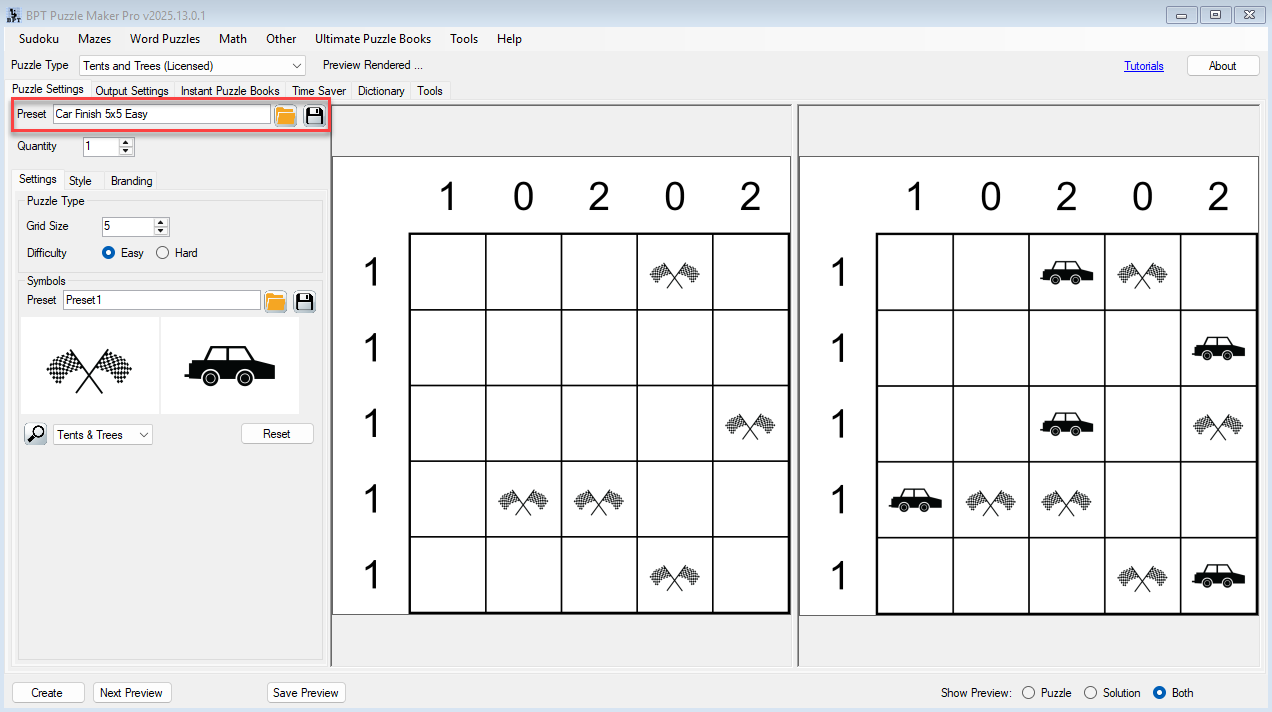Open the Tutorials link
This screenshot has width=1272, height=712.
click(1143, 66)
